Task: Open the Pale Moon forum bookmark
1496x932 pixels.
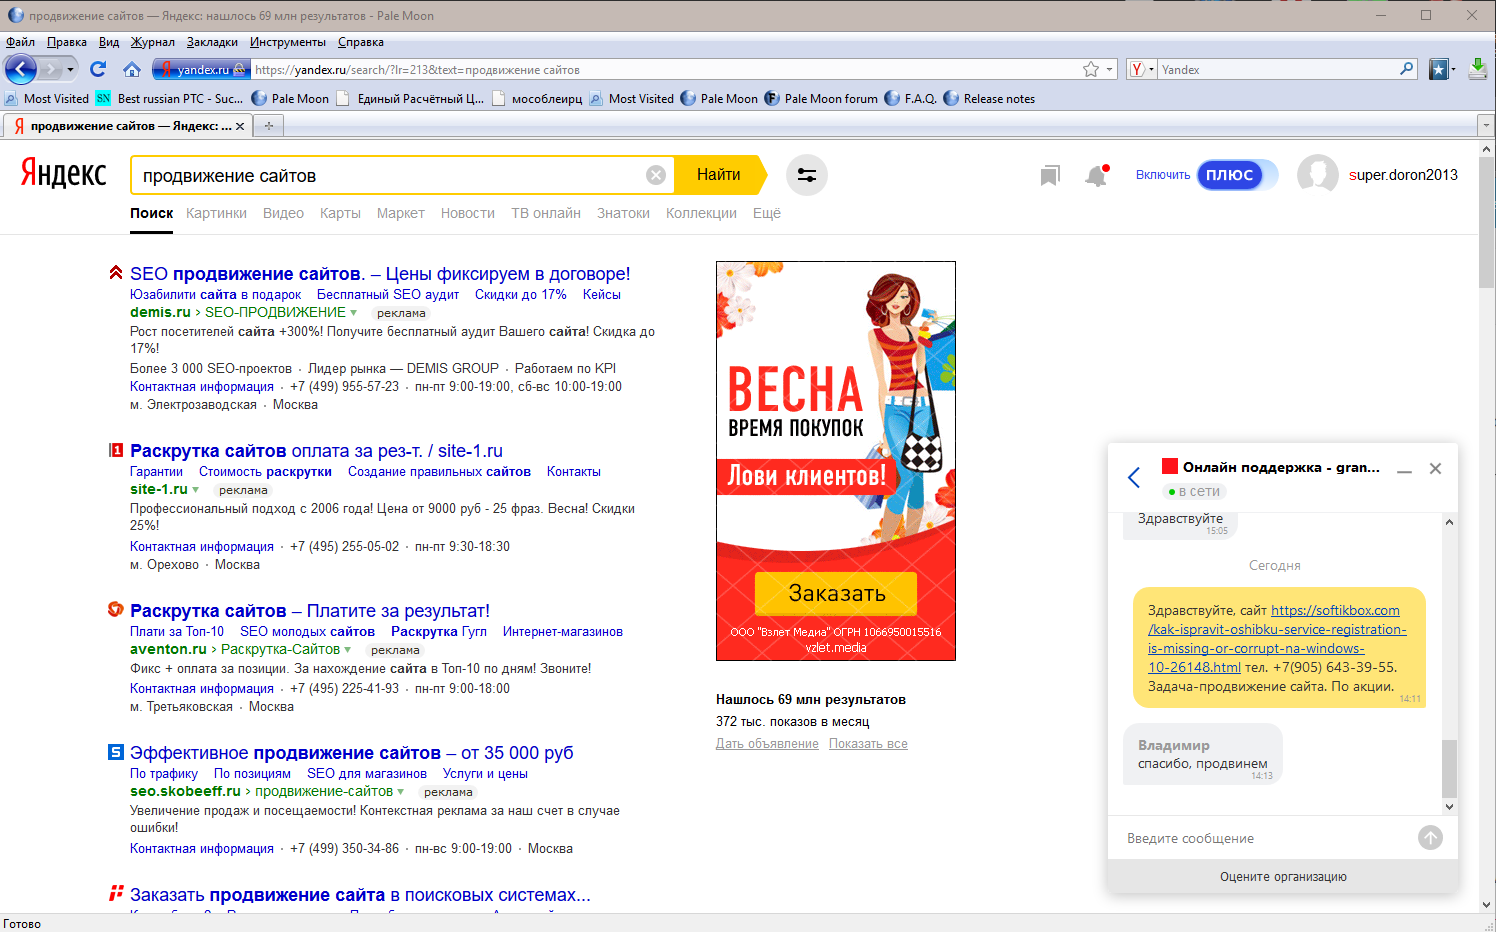Action: pyautogui.click(x=821, y=98)
